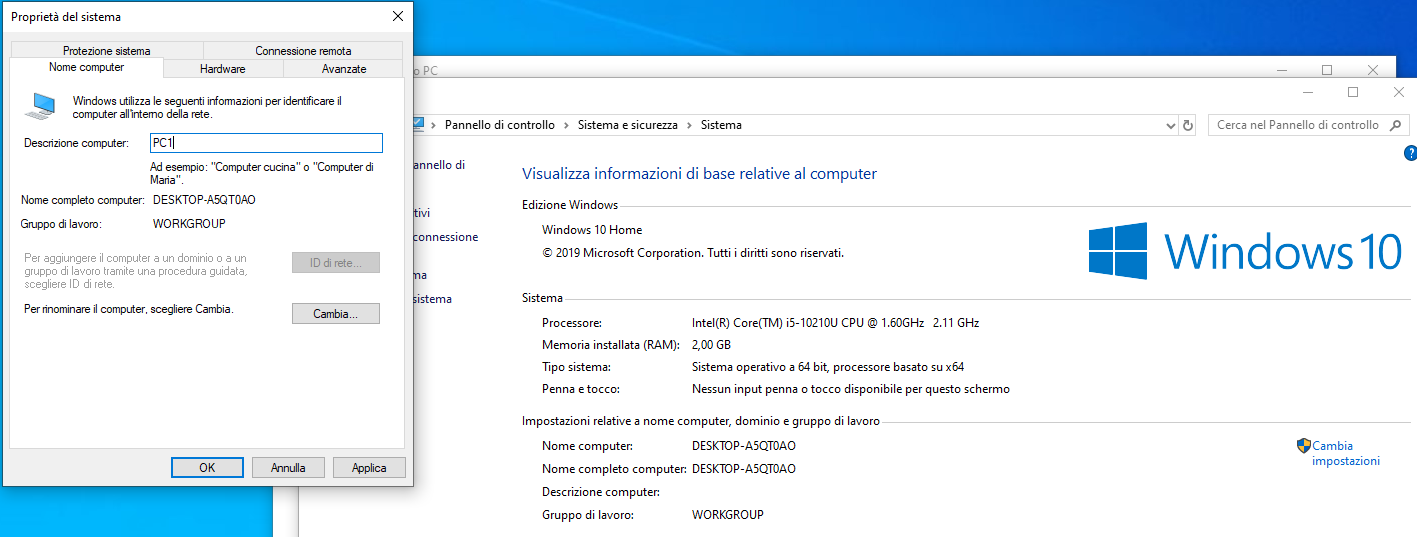Click the magnifier icon in the Pannello di controllo search box
This screenshot has height=537, width=1417.
1395,125
